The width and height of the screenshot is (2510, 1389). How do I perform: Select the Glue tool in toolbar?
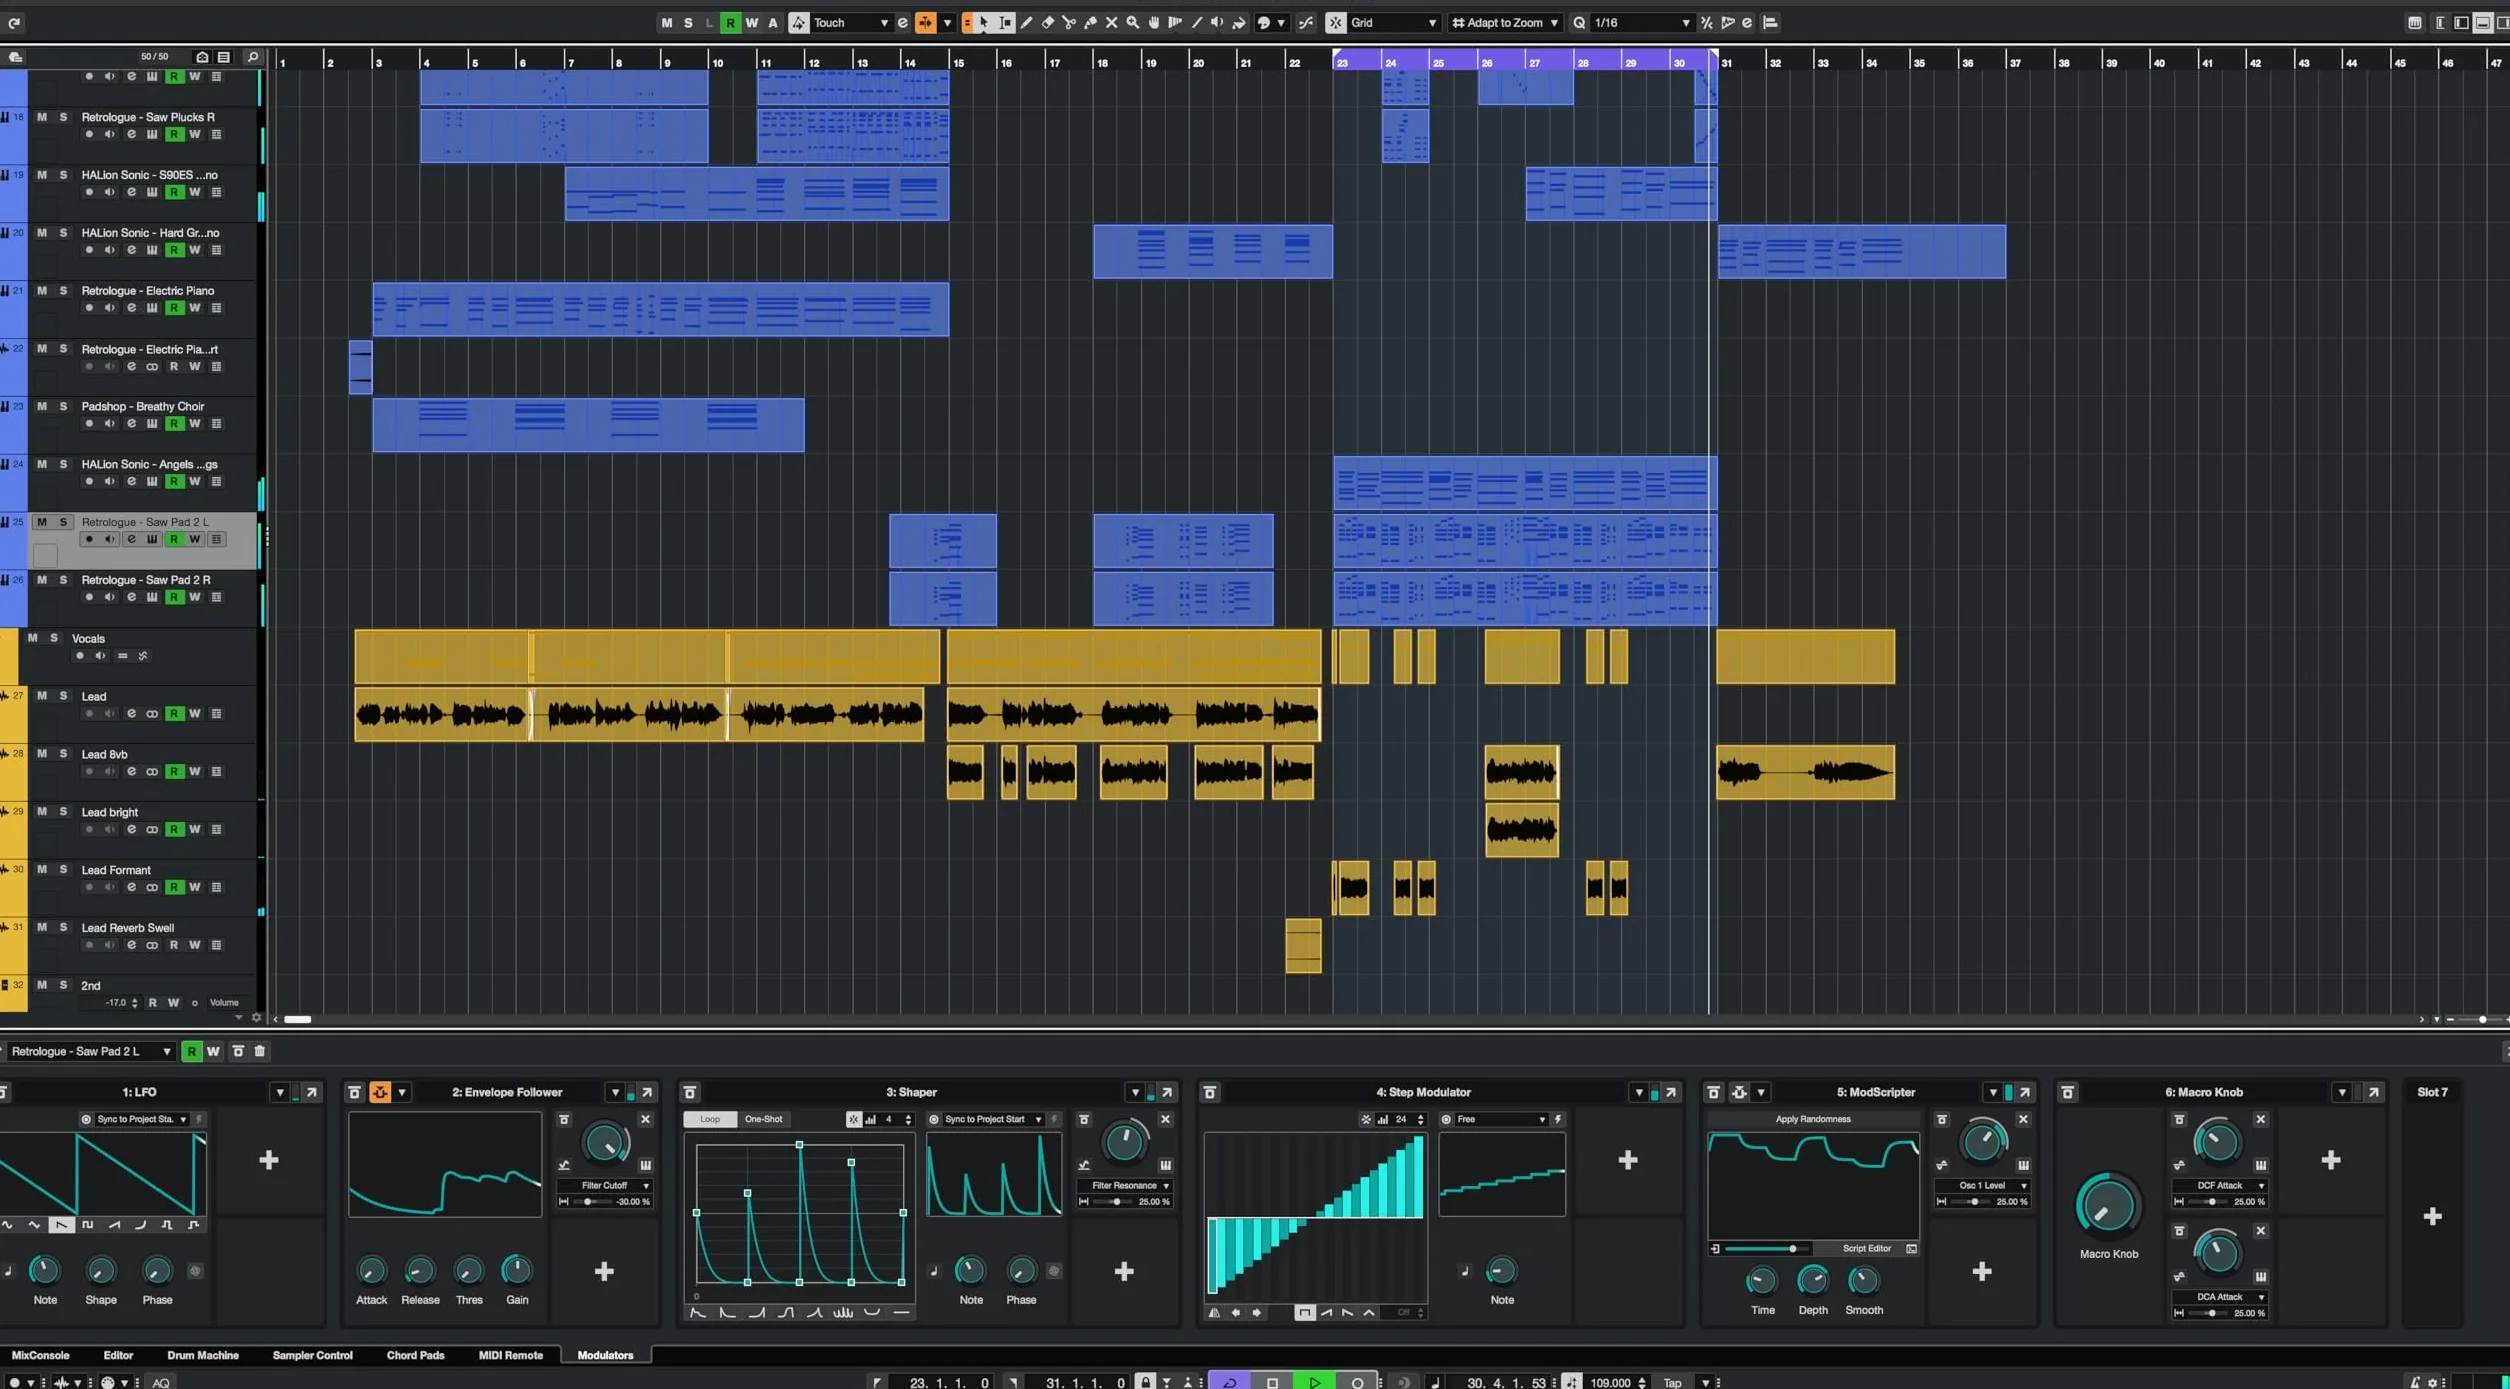click(x=1090, y=22)
